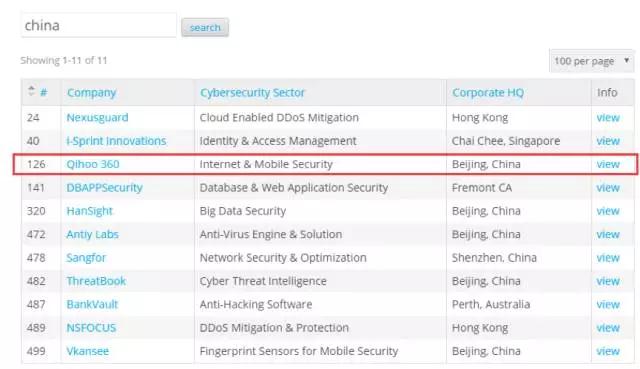The width and height of the screenshot is (640, 369).
Task: Open the Sangfor company link
Action: click(x=86, y=258)
